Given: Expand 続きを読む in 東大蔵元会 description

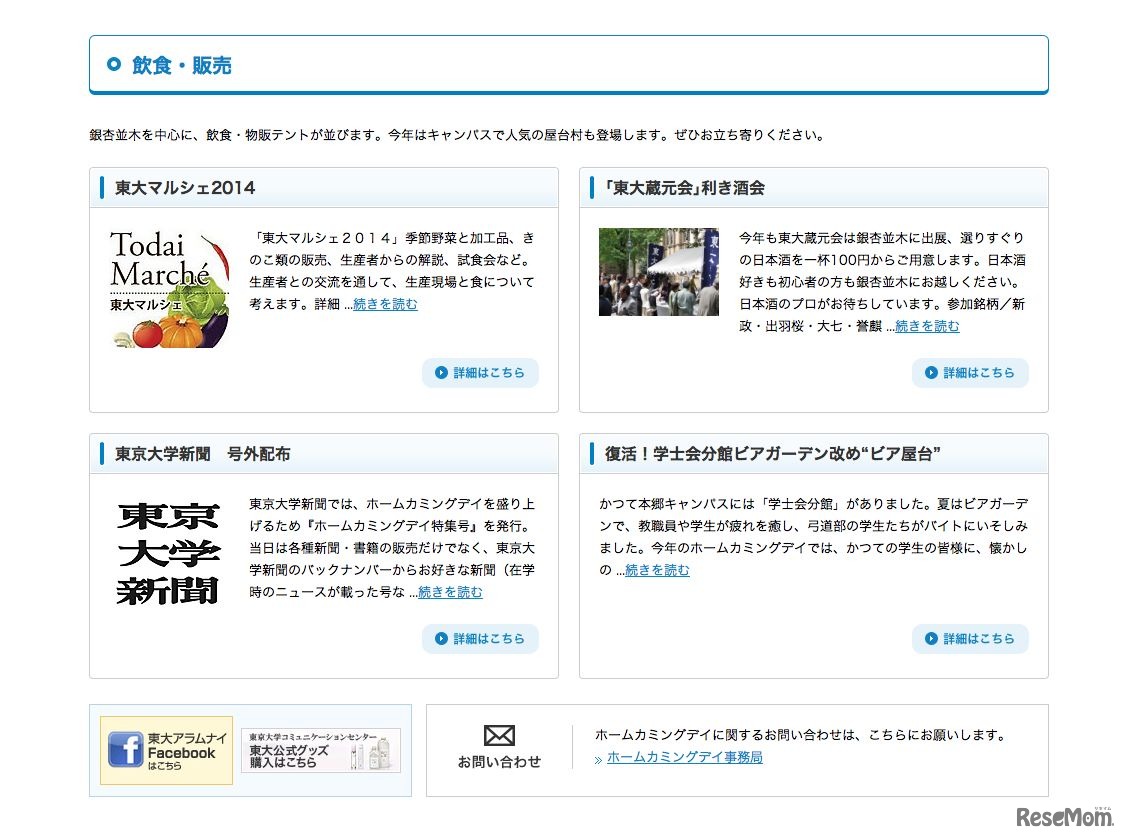Looking at the screenshot, I should pos(926,326).
